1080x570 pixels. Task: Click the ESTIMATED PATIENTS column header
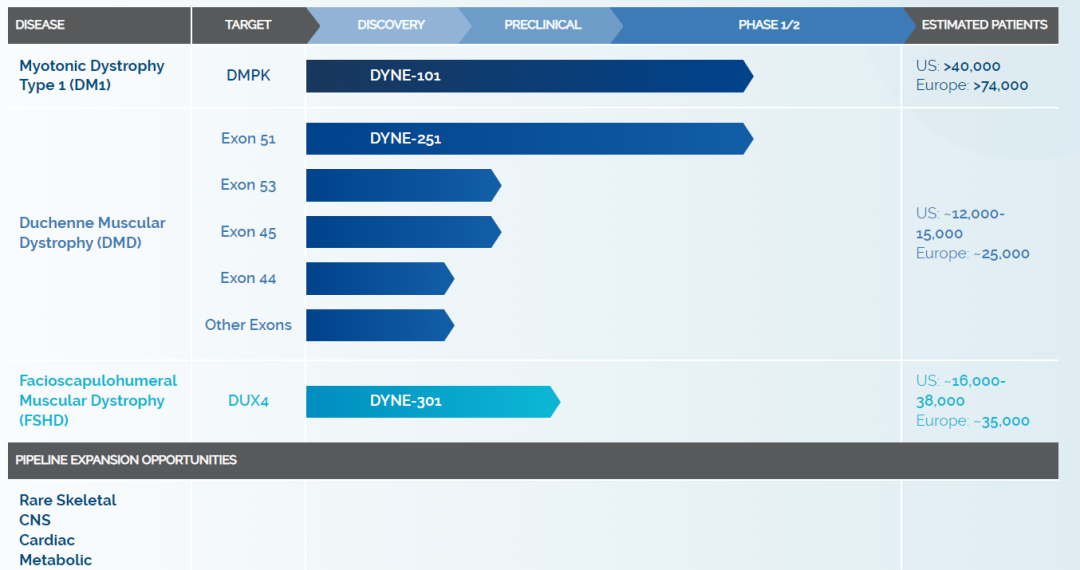pyautogui.click(x=984, y=25)
